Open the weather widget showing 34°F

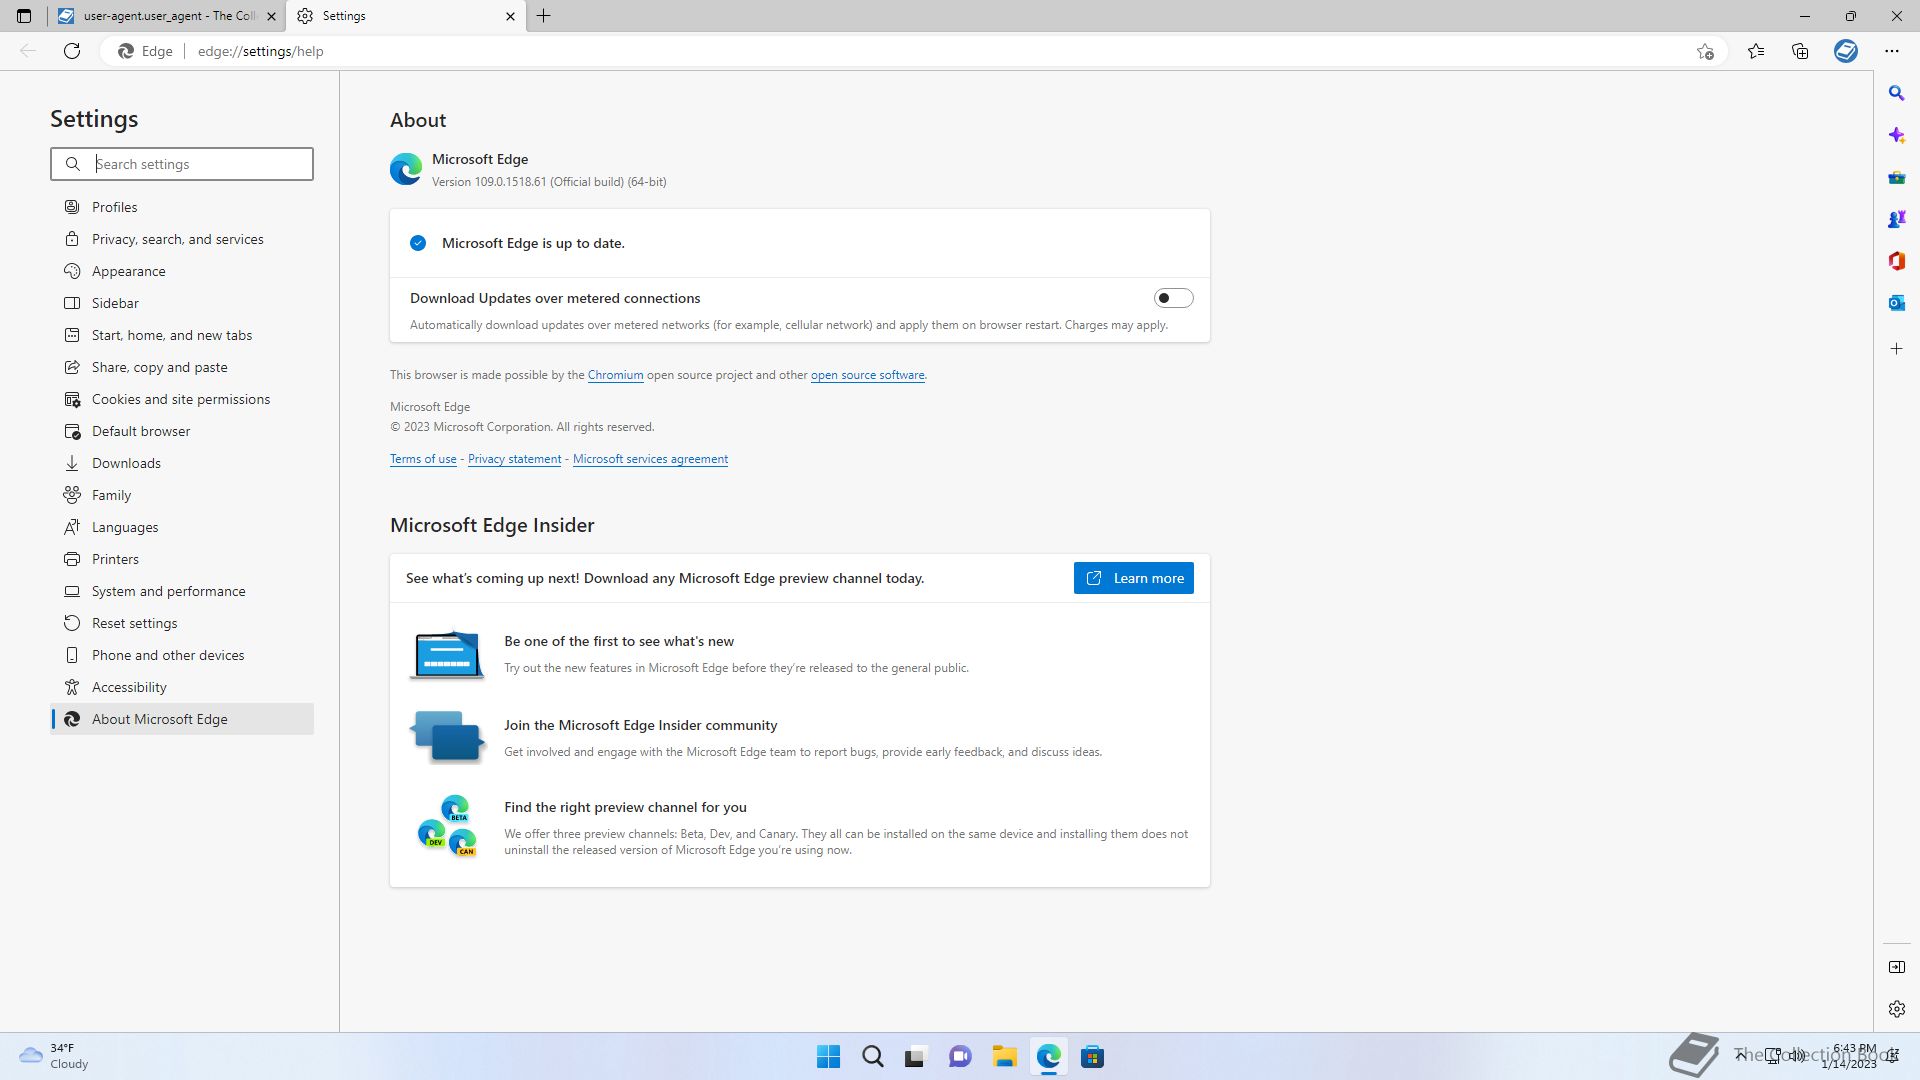click(54, 1056)
